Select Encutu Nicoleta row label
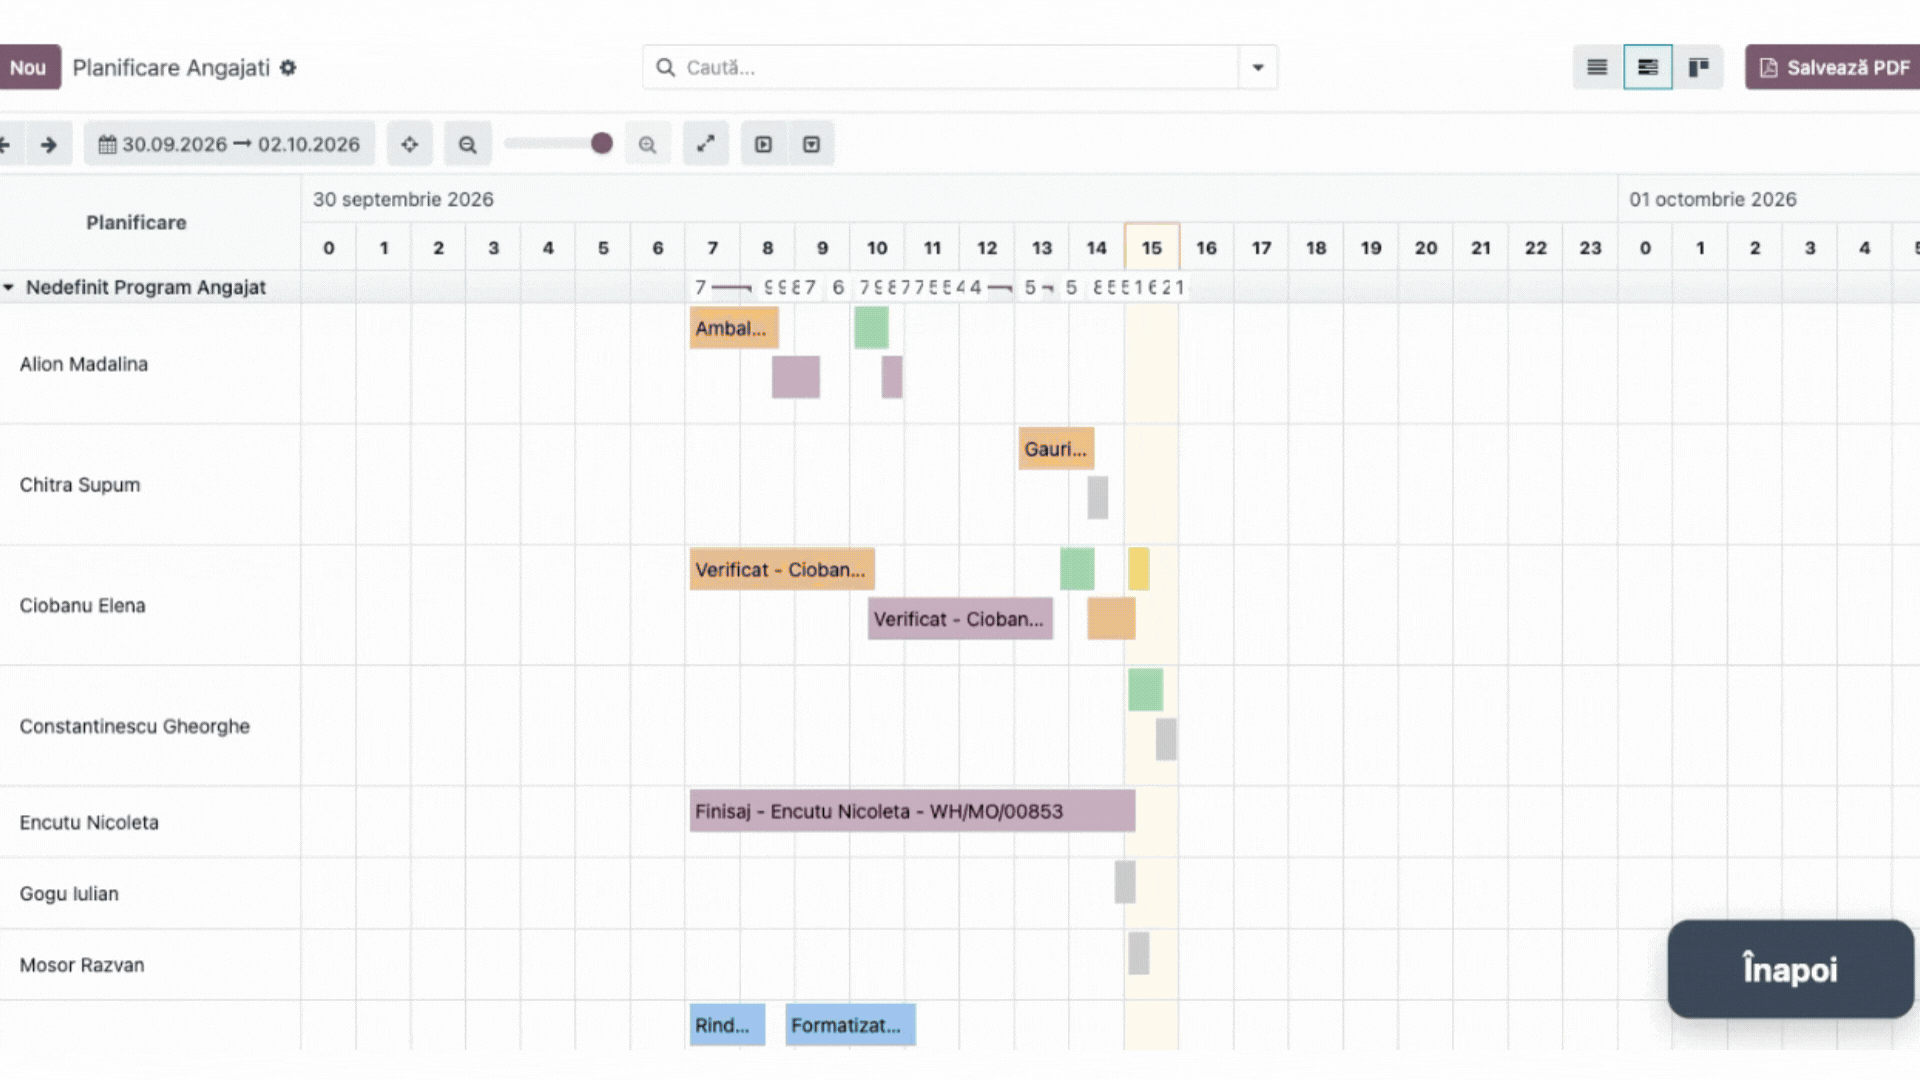The width and height of the screenshot is (1920, 1080). 89,822
